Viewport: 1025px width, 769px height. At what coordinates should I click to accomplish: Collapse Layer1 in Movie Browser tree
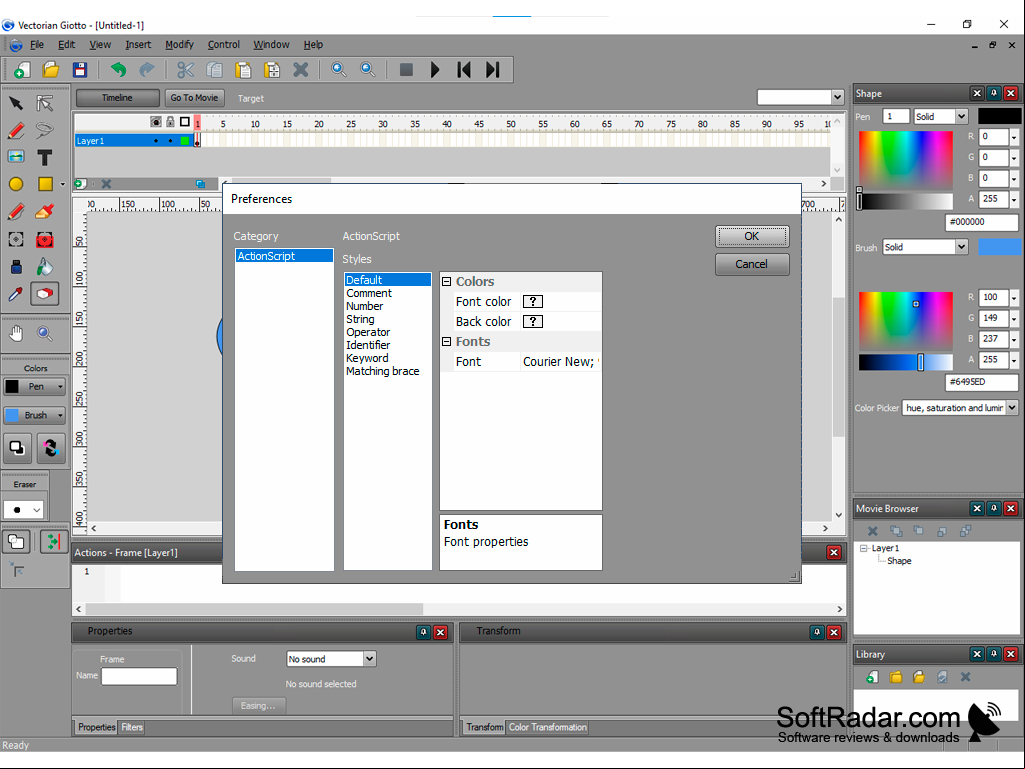(864, 549)
